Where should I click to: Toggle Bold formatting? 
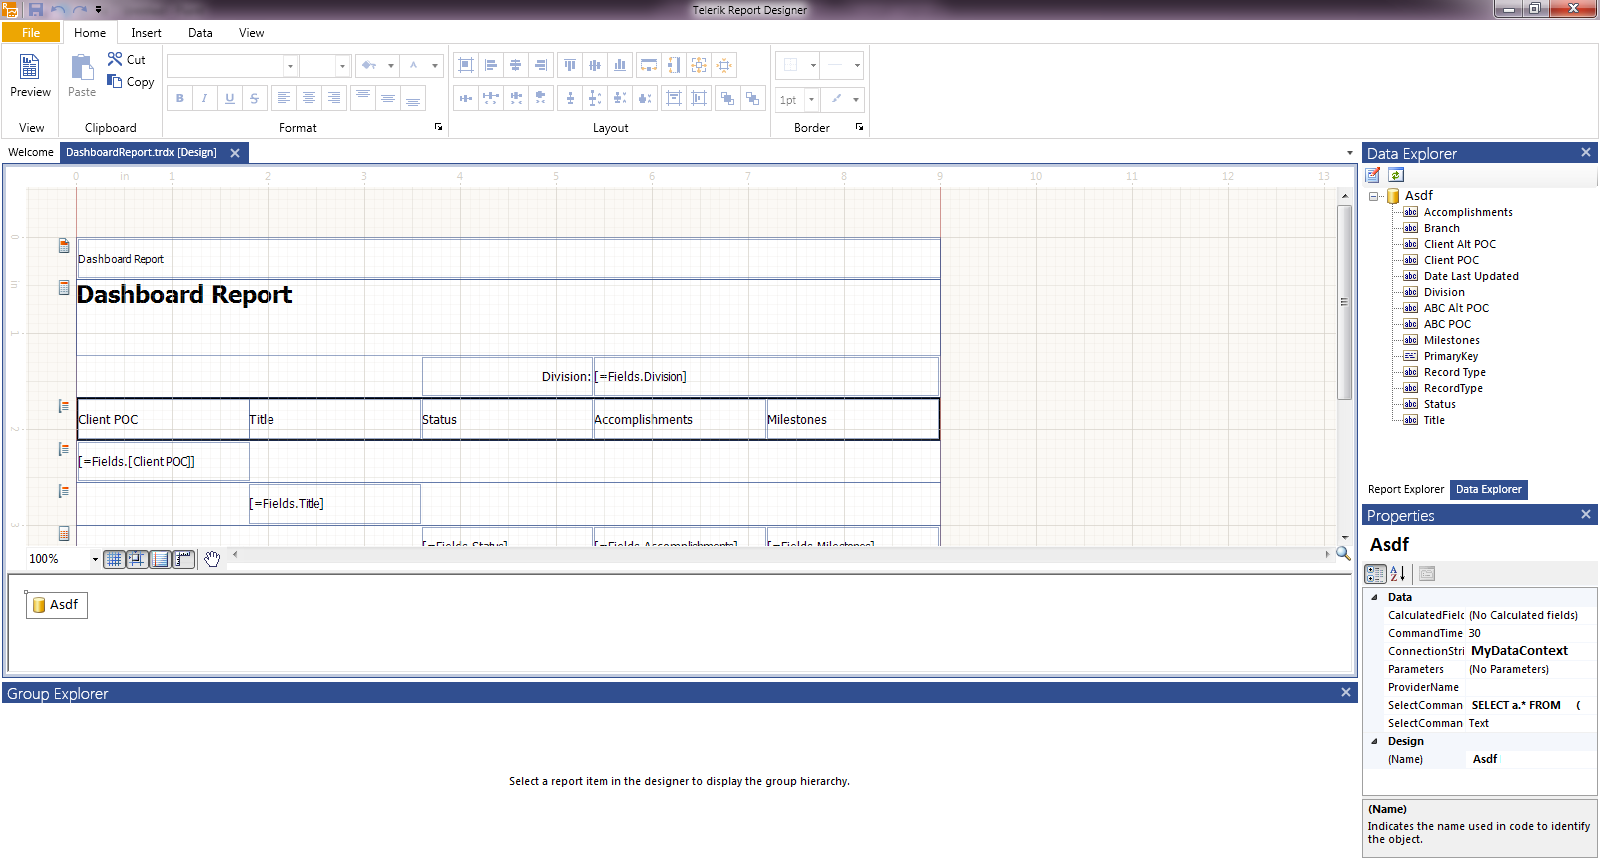[x=180, y=98]
